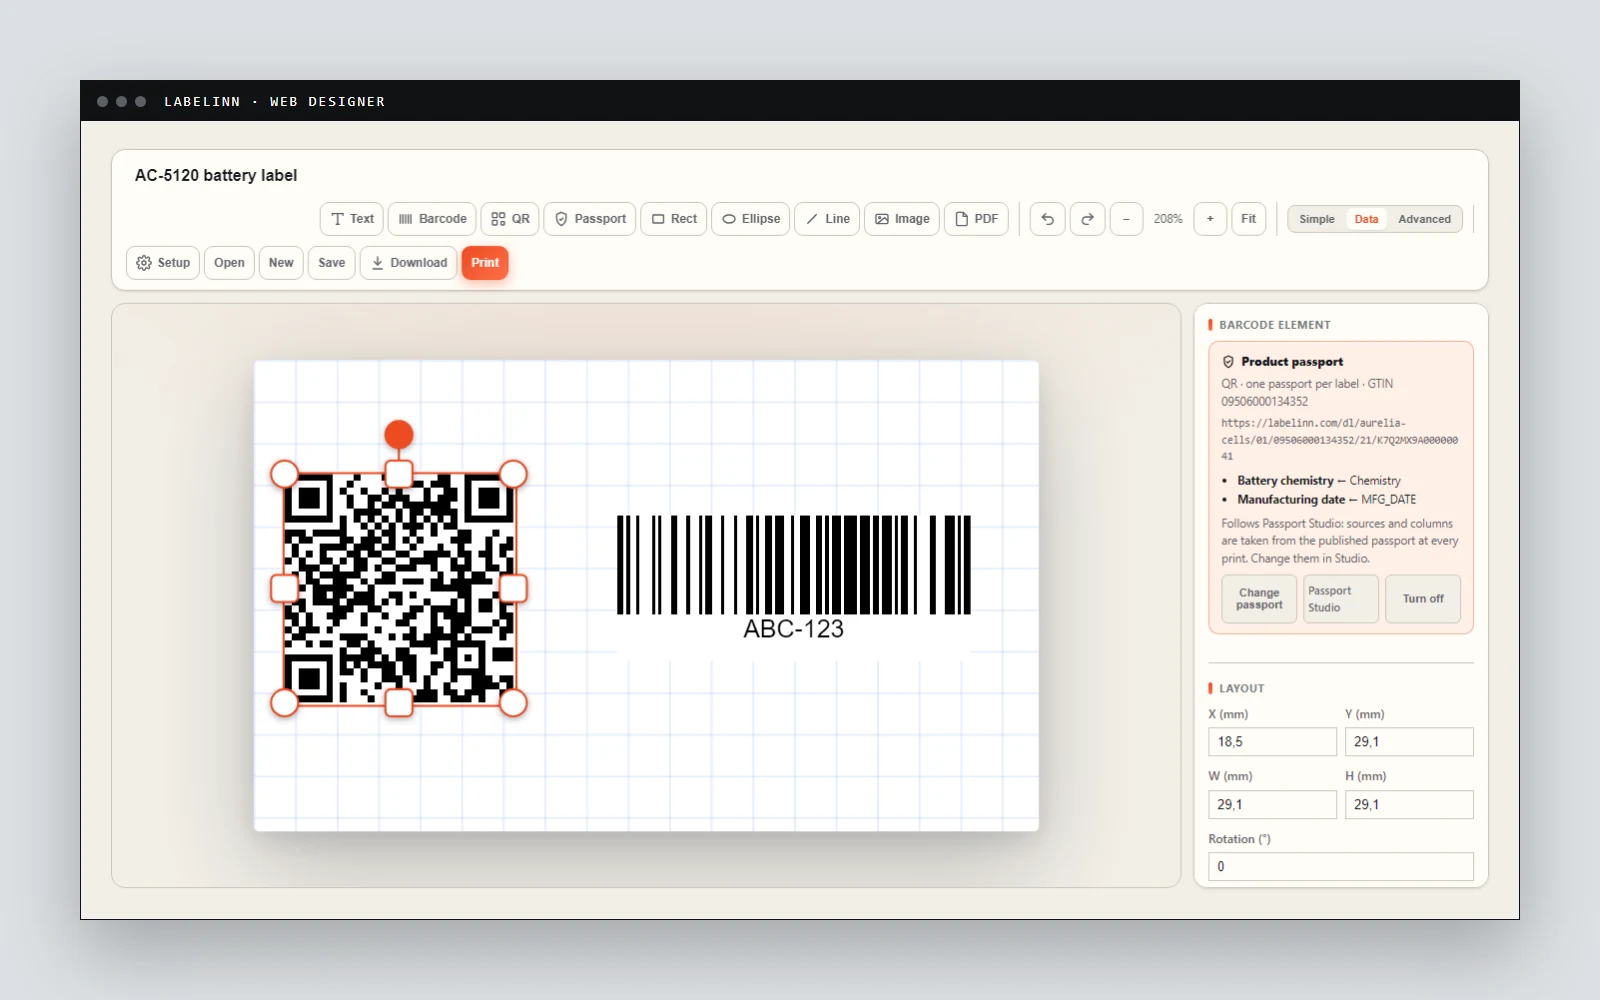1600x1000 pixels.
Task: Edit the H (mm) field
Action: pos(1409,805)
